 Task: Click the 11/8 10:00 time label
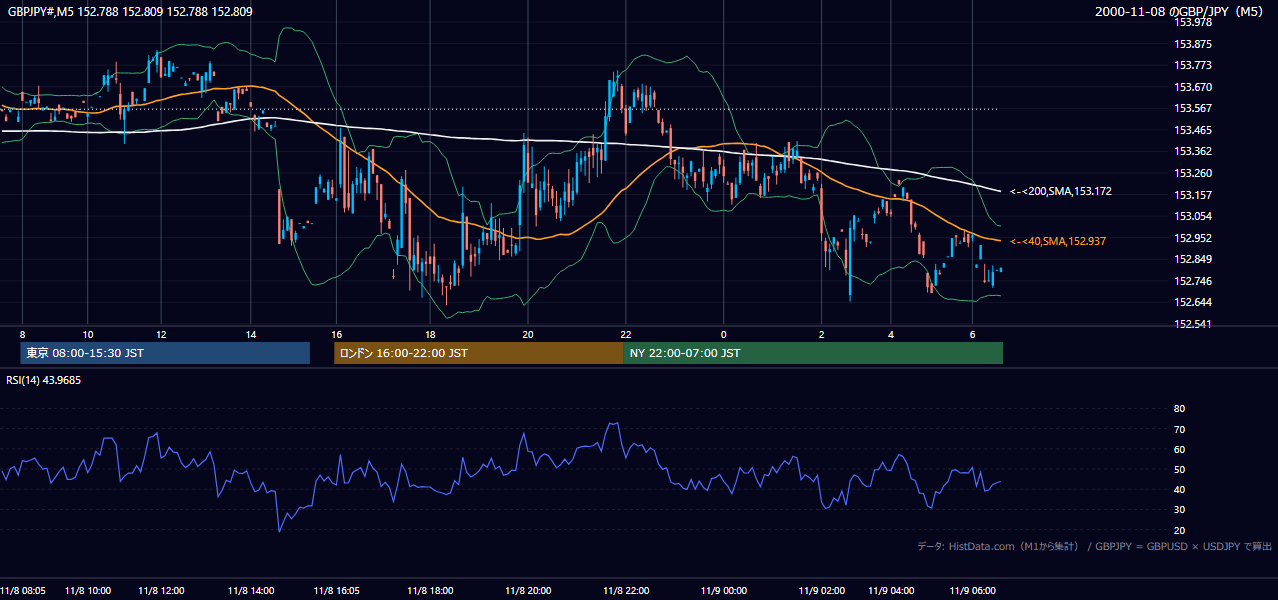88,590
